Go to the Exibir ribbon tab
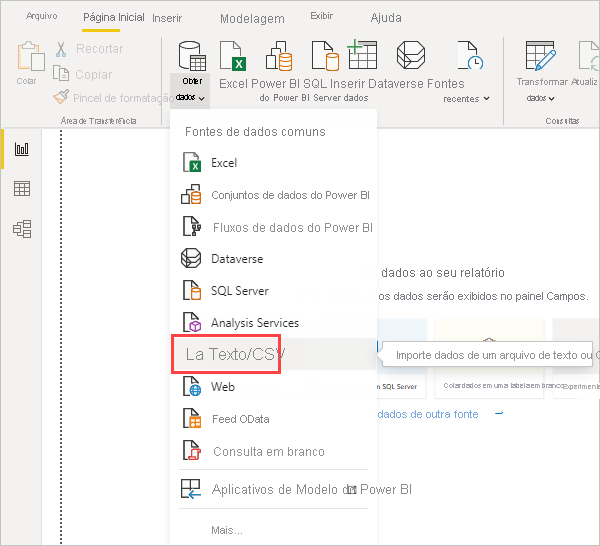 [321, 16]
